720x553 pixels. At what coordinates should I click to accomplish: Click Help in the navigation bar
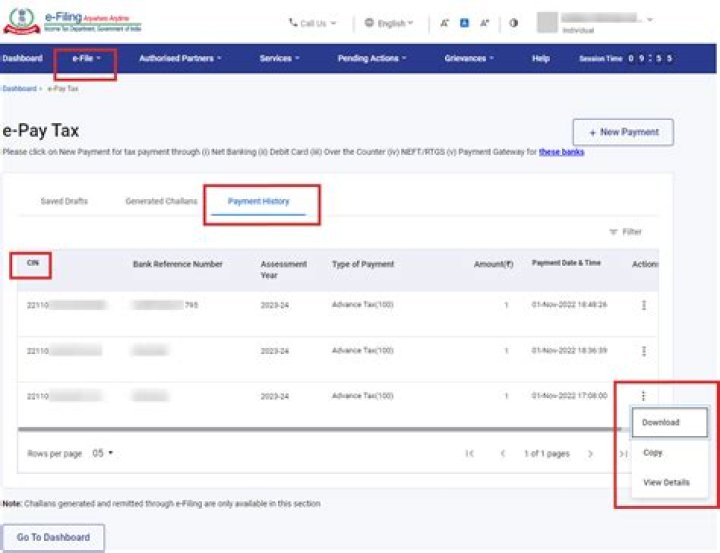pos(540,58)
